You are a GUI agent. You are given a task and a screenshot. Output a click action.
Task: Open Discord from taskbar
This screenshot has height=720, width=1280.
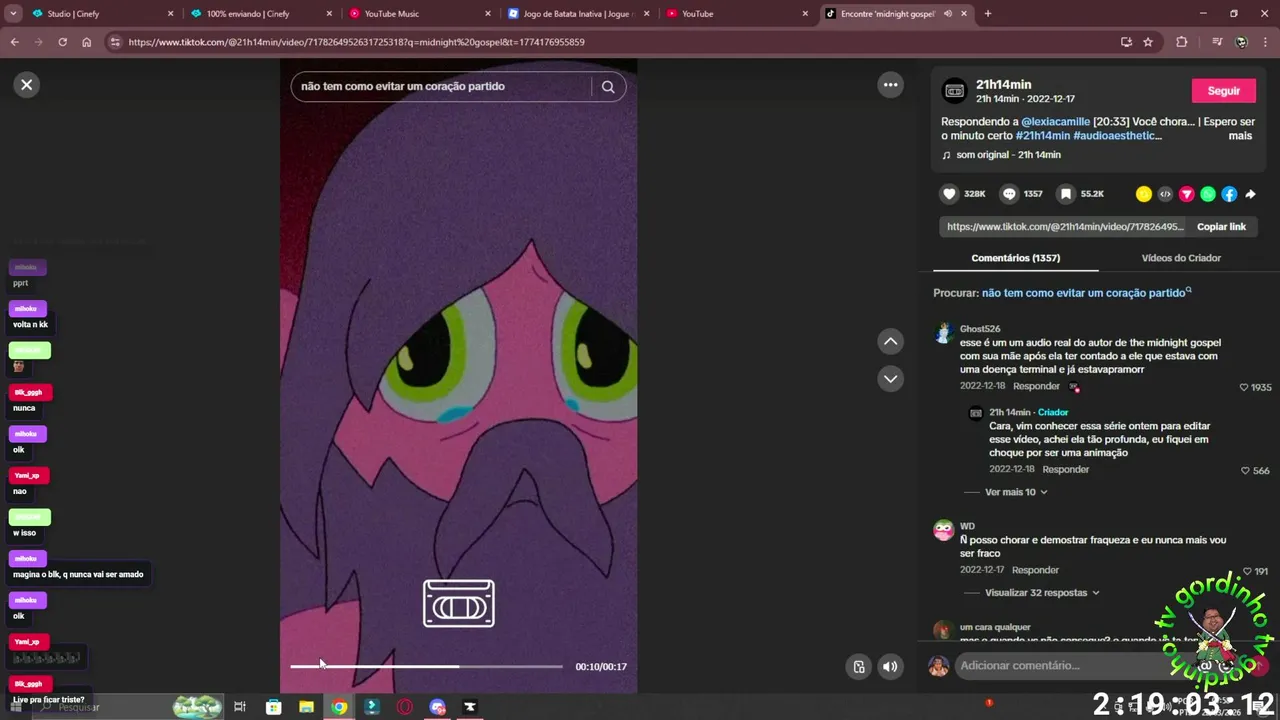coord(437,707)
